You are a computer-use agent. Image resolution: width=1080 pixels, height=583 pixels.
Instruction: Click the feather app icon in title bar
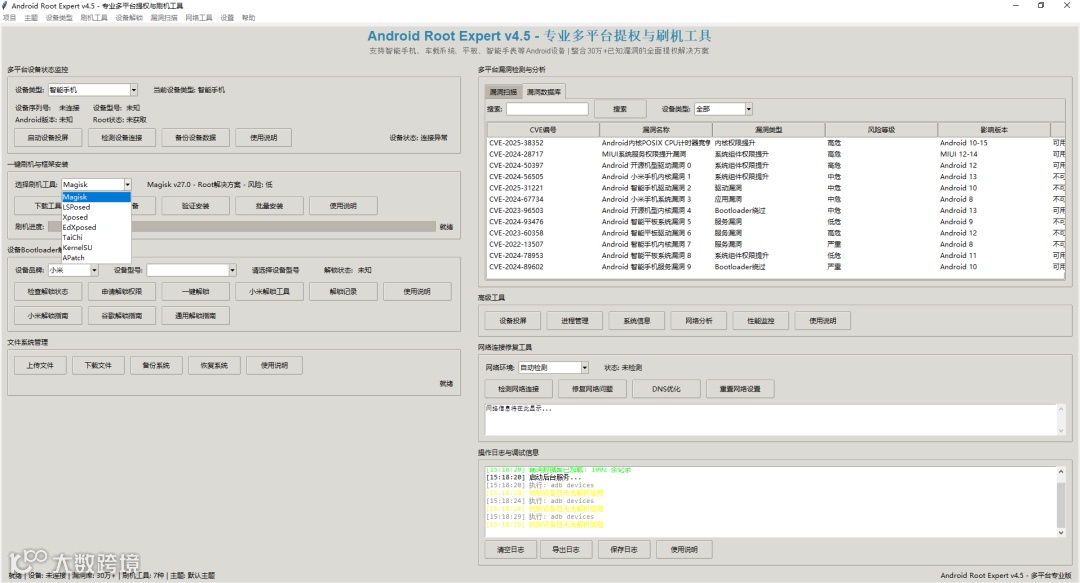click(x=5, y=6)
